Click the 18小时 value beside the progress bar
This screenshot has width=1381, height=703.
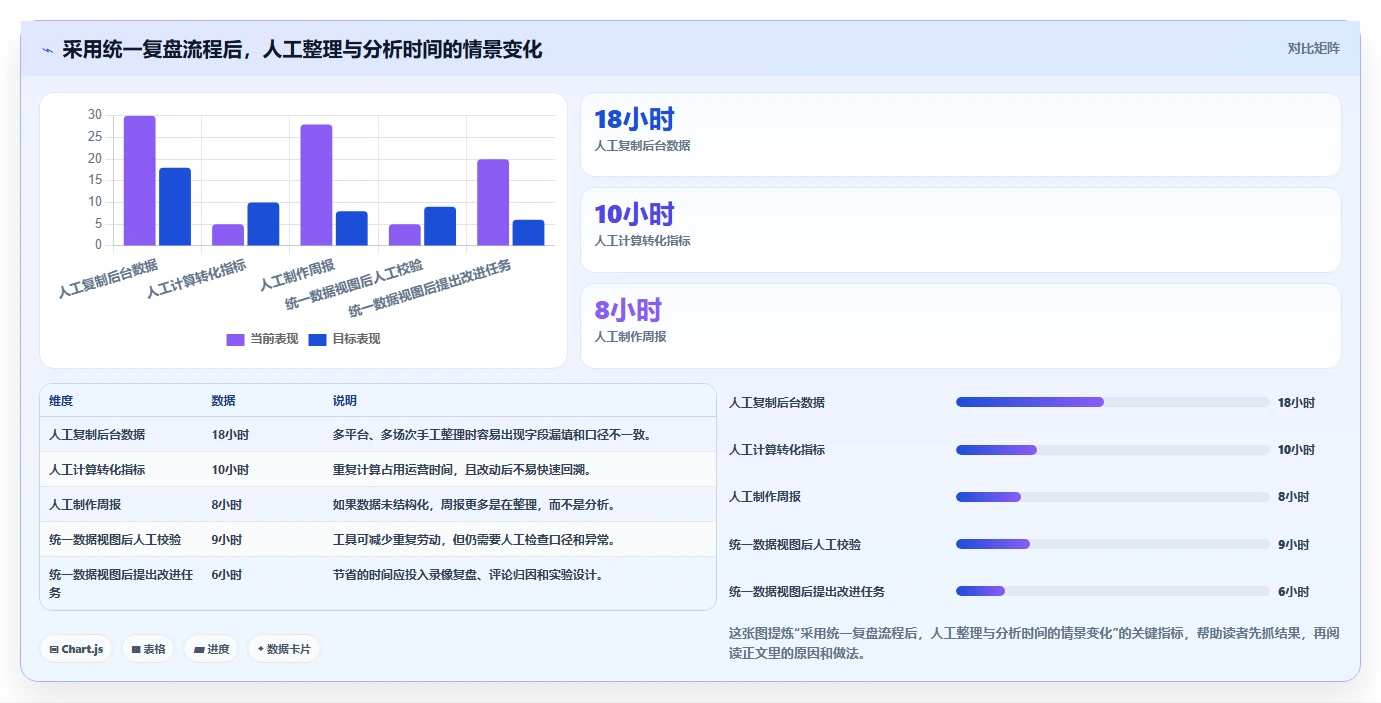(x=1296, y=403)
